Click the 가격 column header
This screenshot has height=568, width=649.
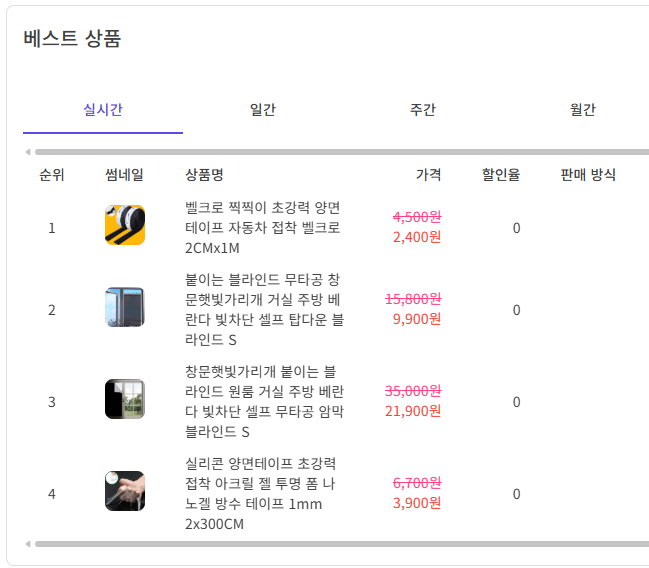[x=428, y=174]
